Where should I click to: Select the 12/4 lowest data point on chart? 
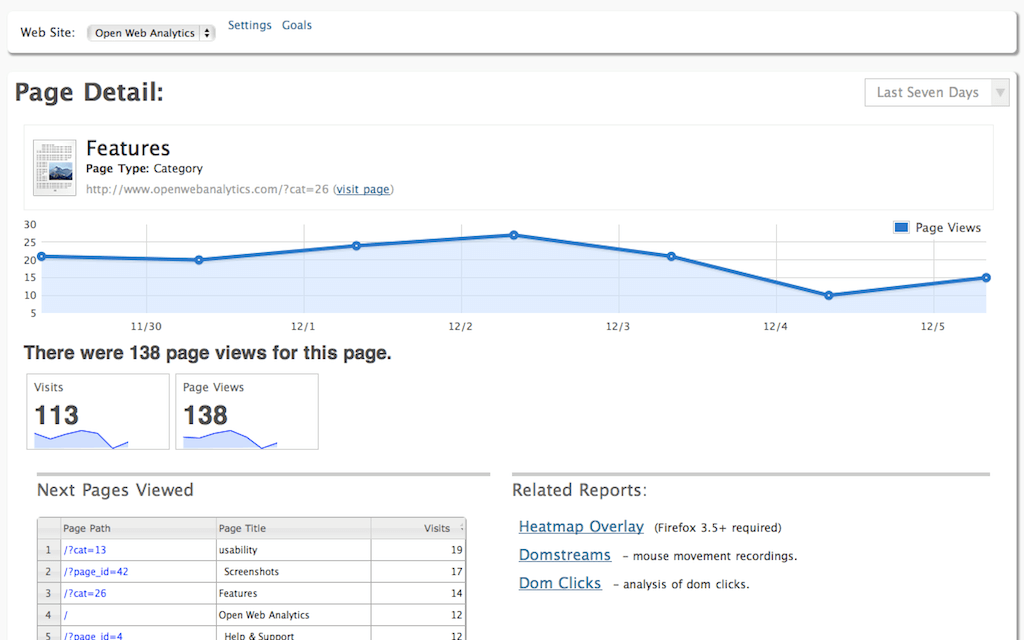tap(828, 295)
